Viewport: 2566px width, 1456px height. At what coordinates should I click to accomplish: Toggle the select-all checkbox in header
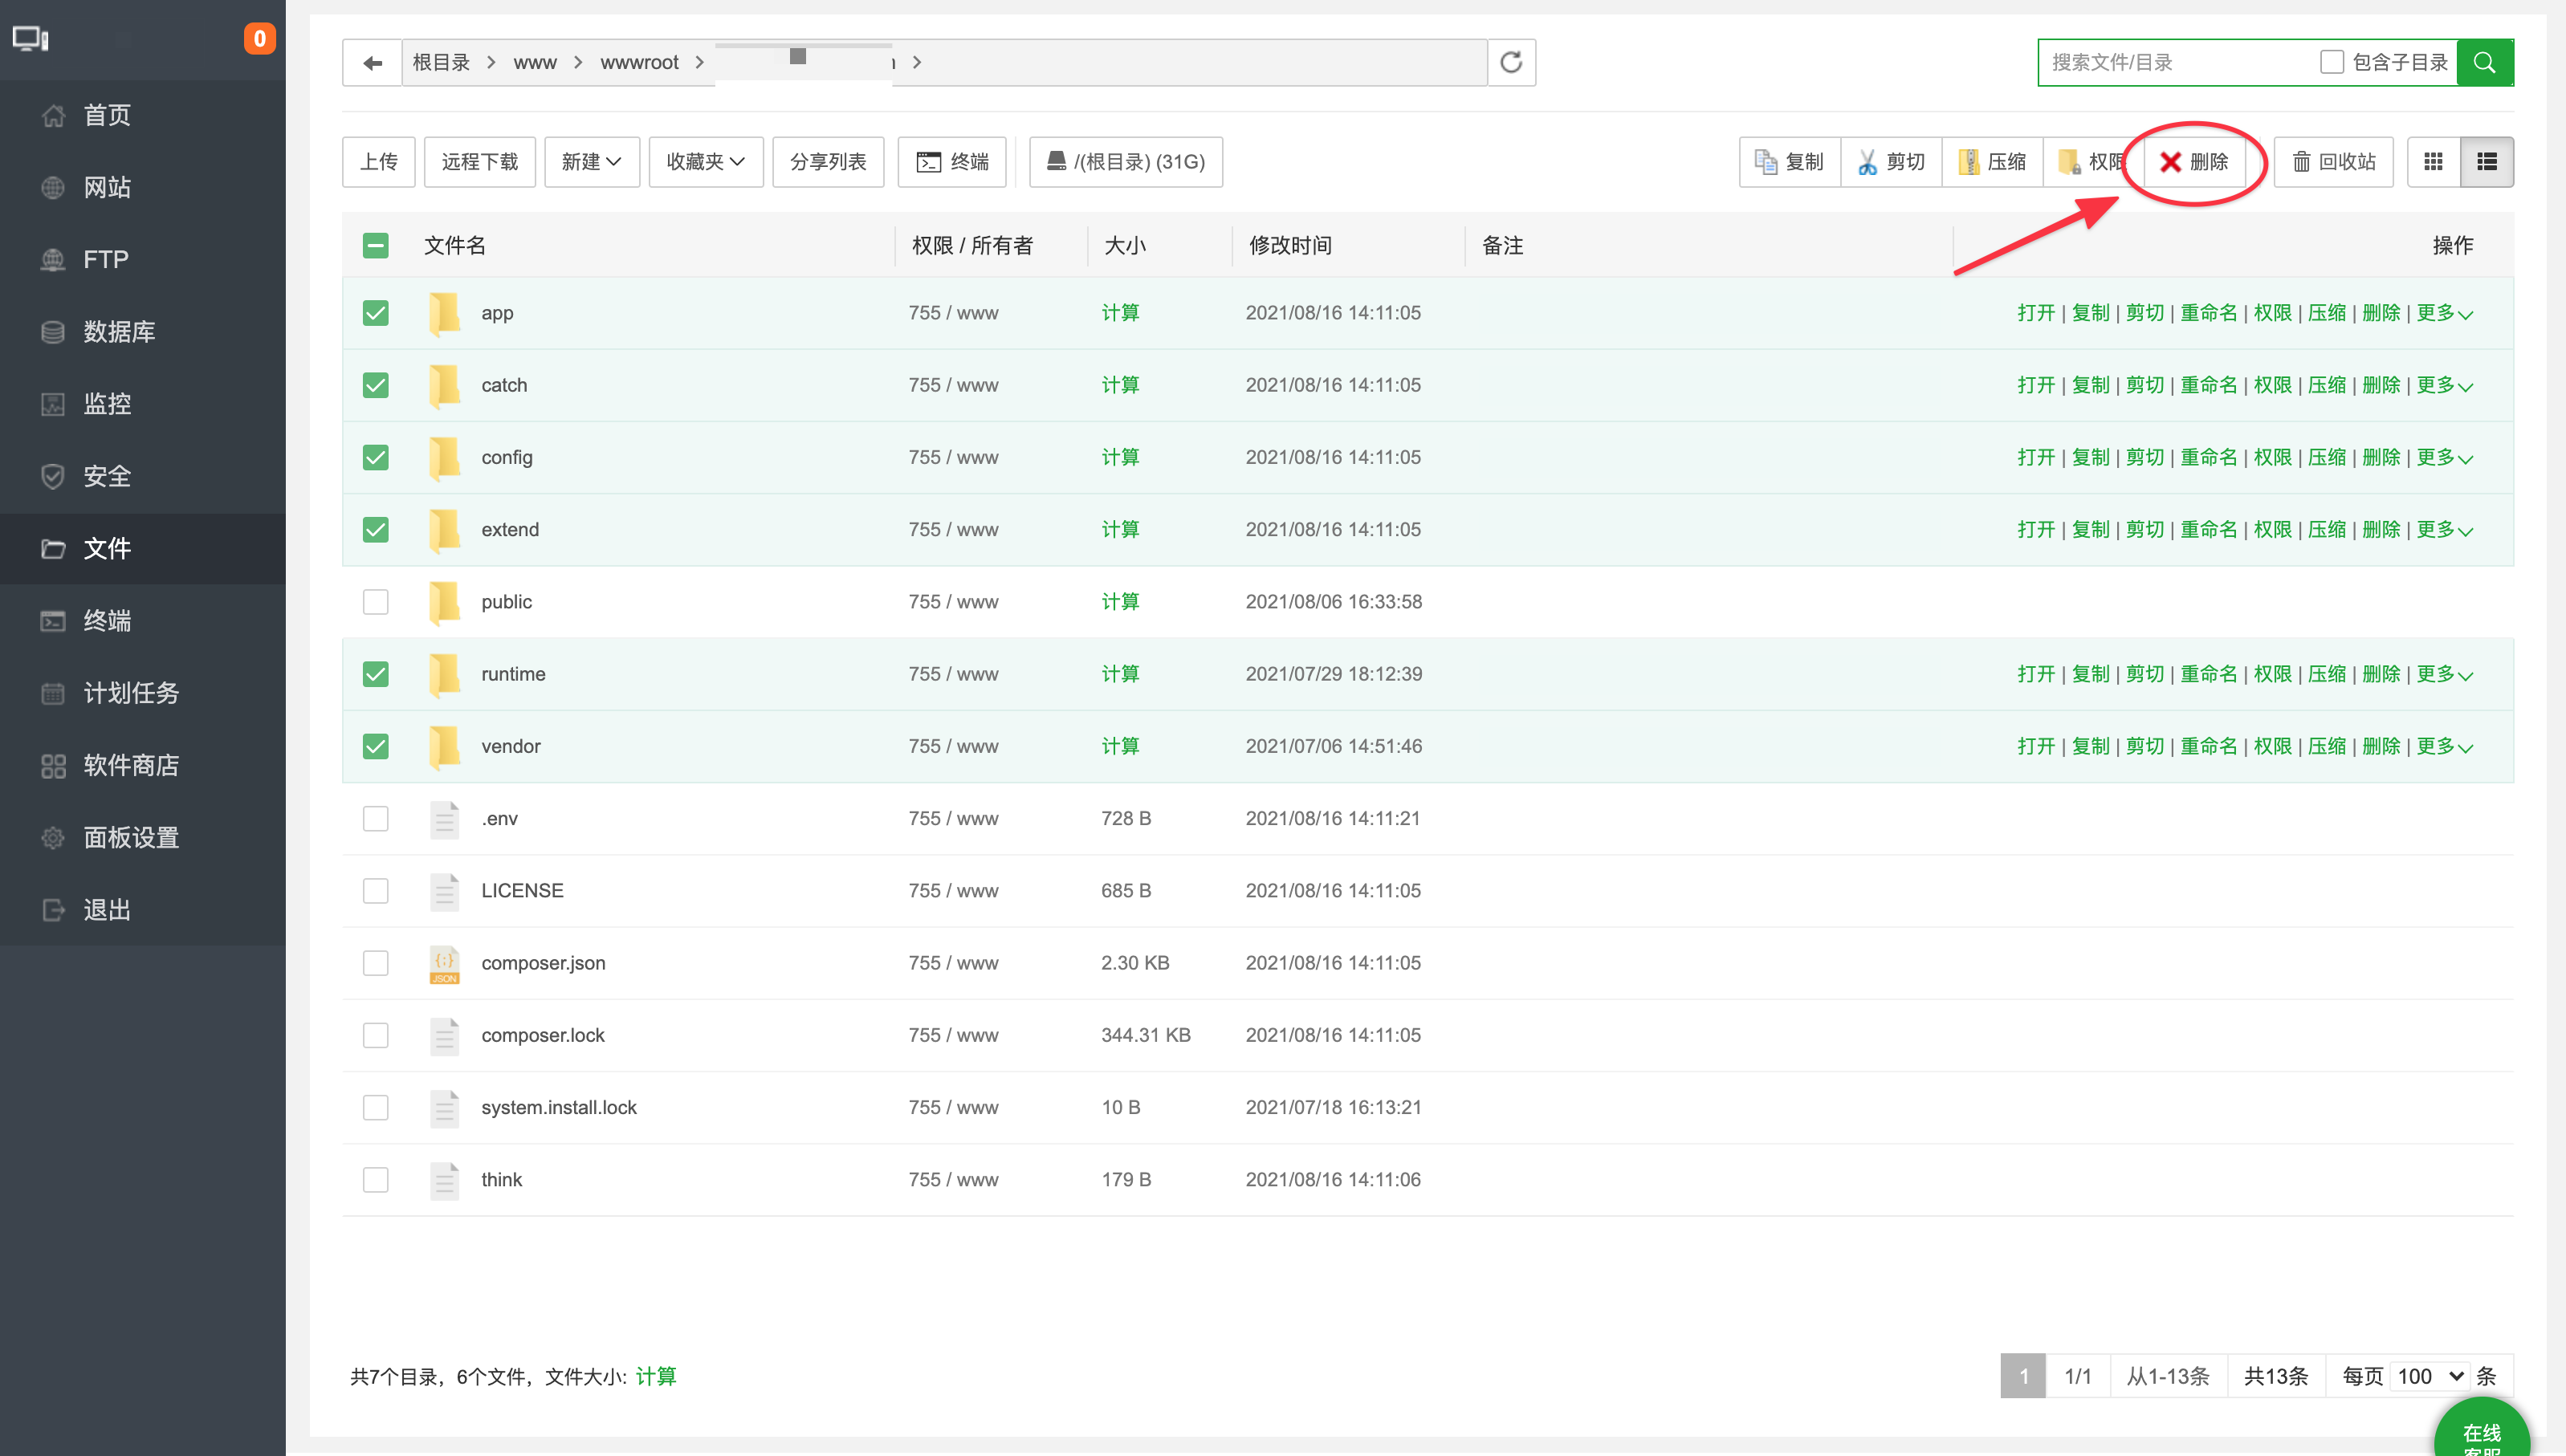coord(375,245)
